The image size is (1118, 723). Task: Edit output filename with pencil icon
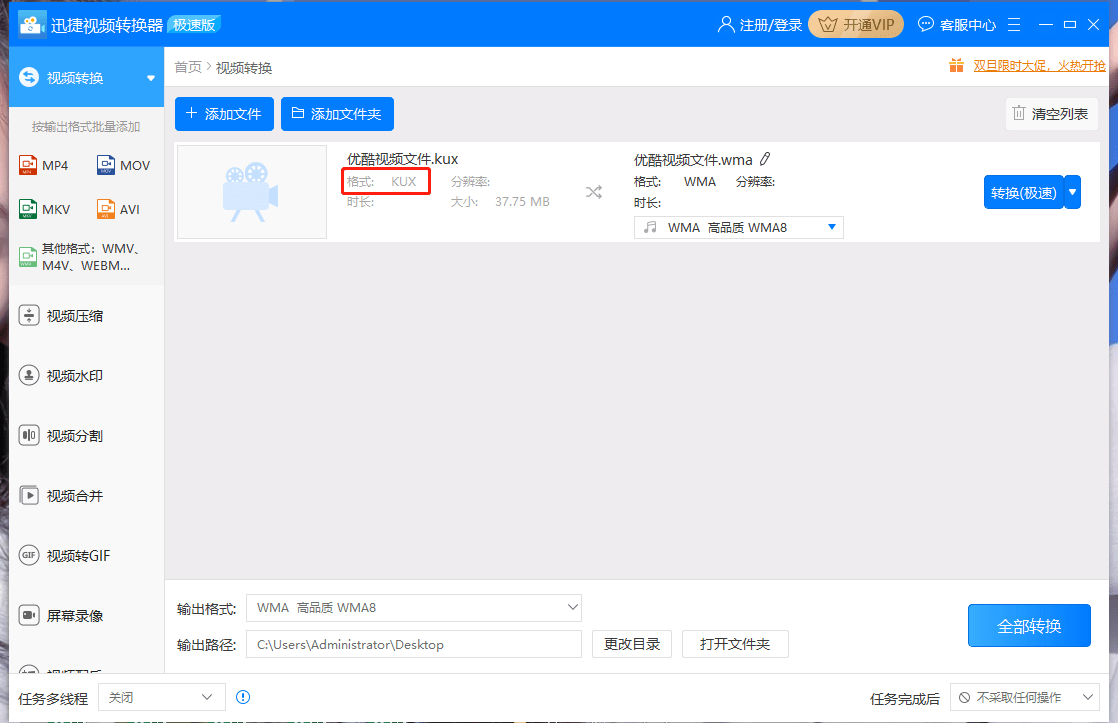pyautogui.click(x=765, y=159)
